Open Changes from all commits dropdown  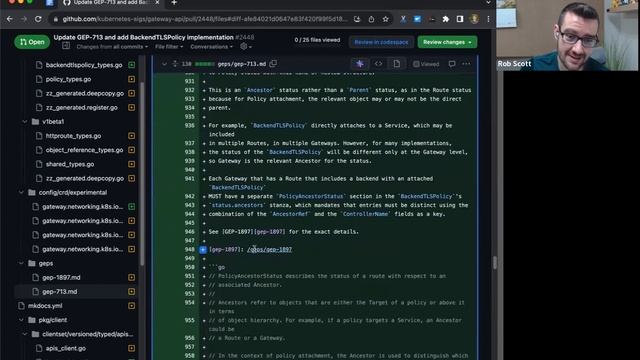[112, 47]
